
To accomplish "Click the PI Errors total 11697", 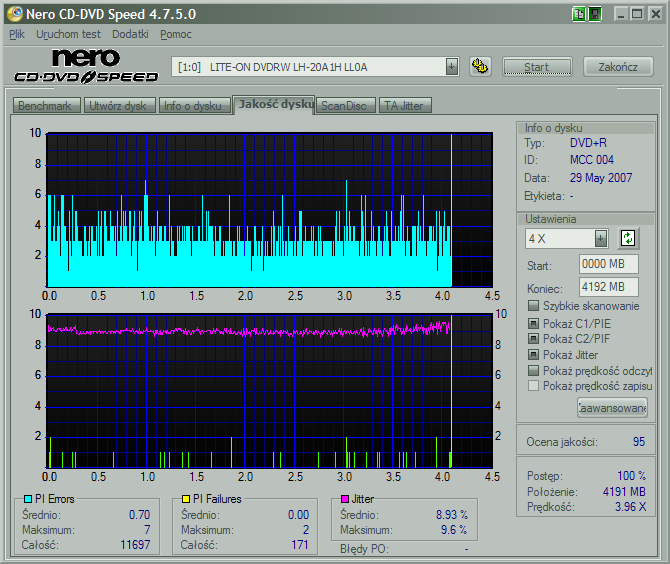I will coord(135,545).
